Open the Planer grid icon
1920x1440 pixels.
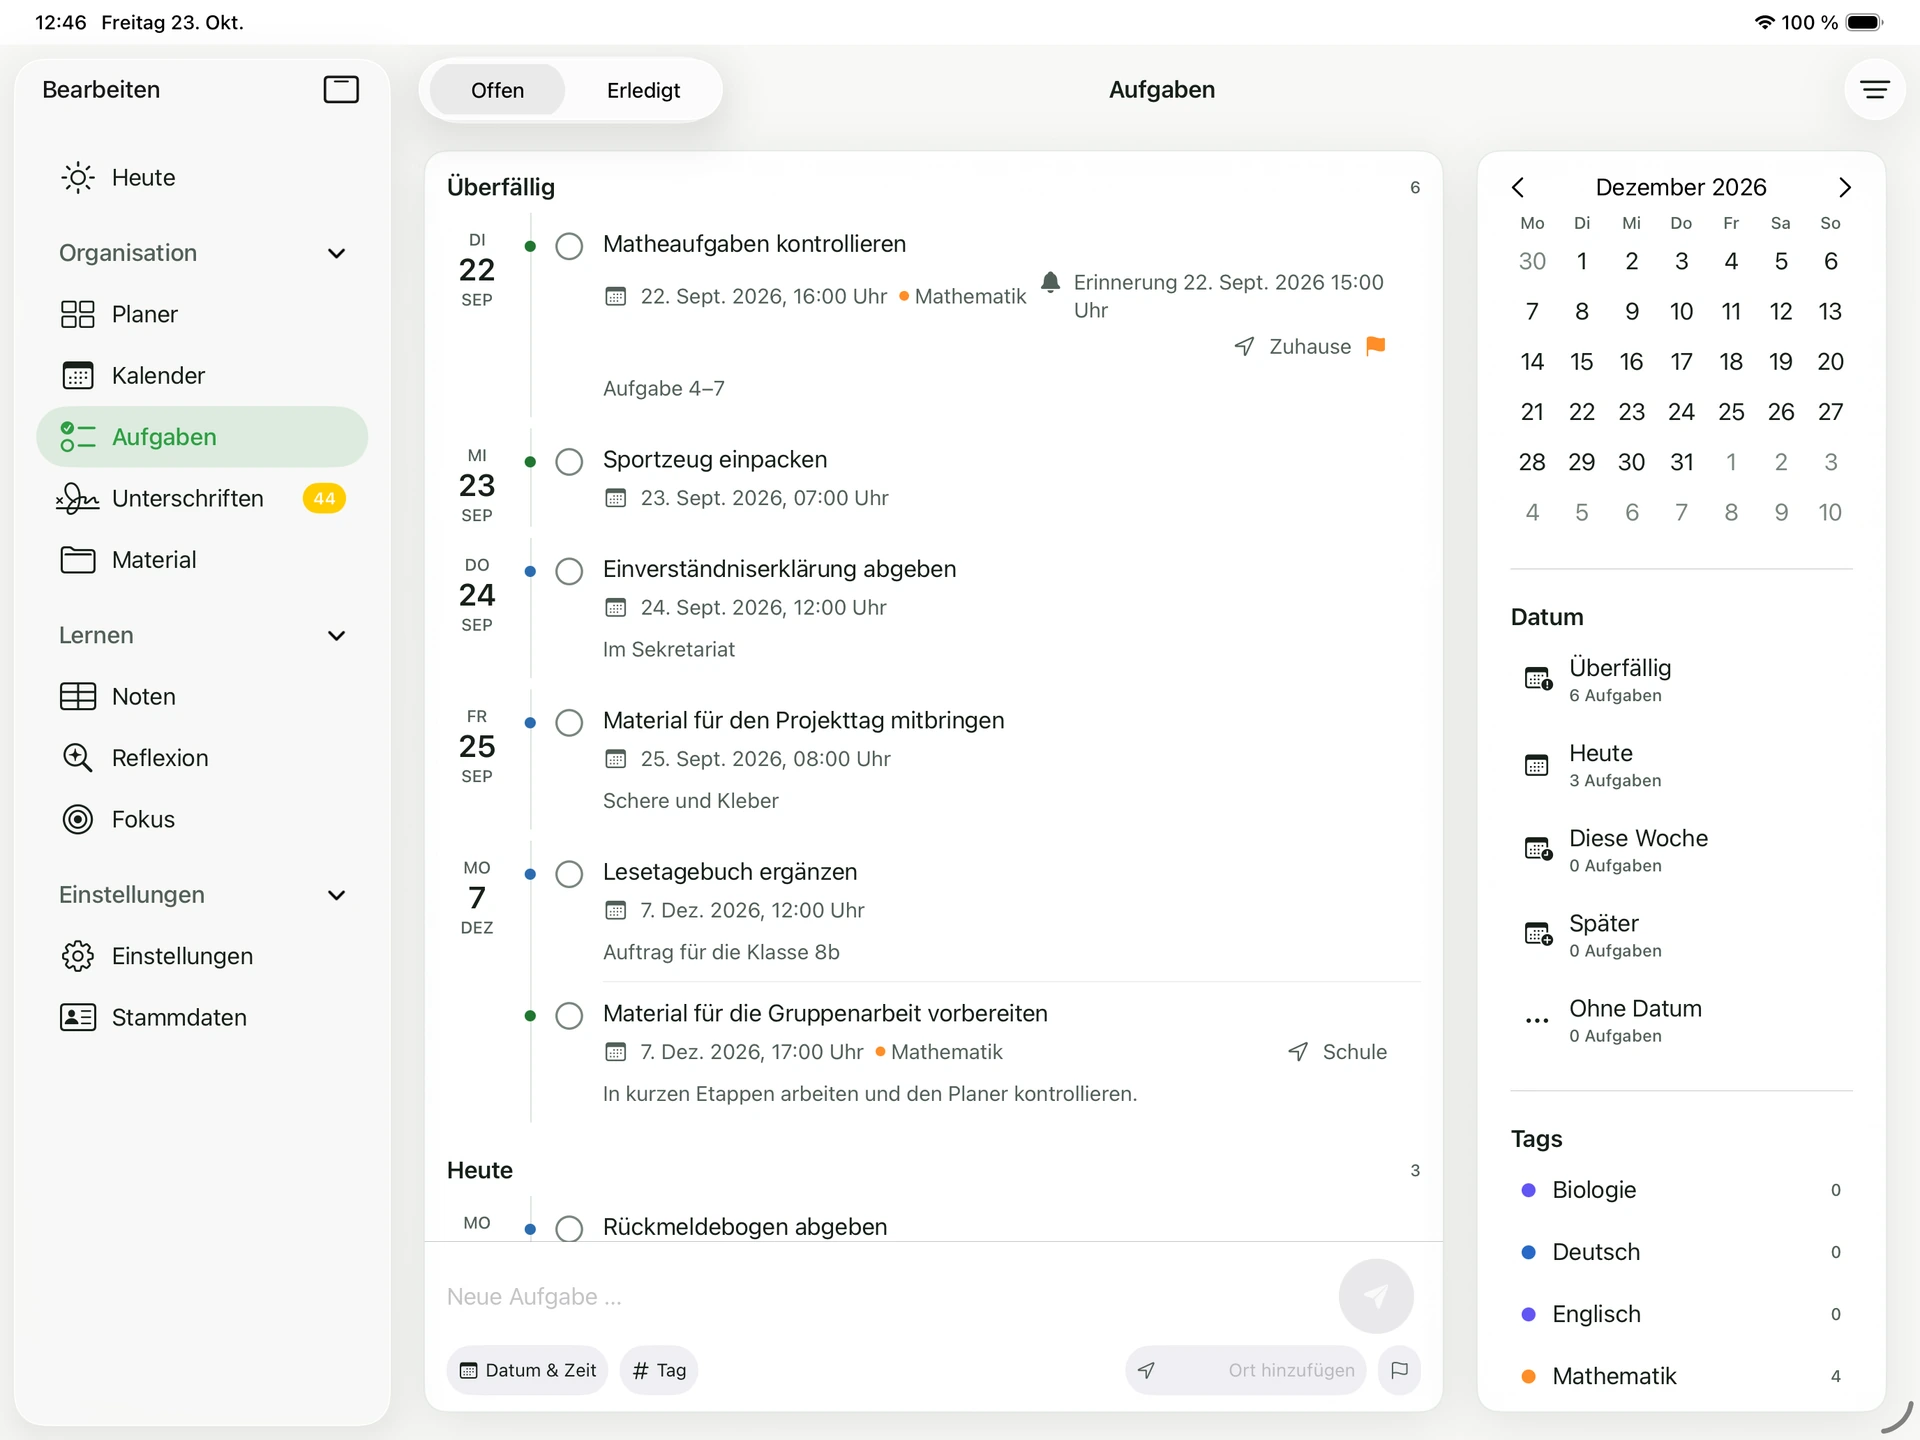tap(78, 314)
